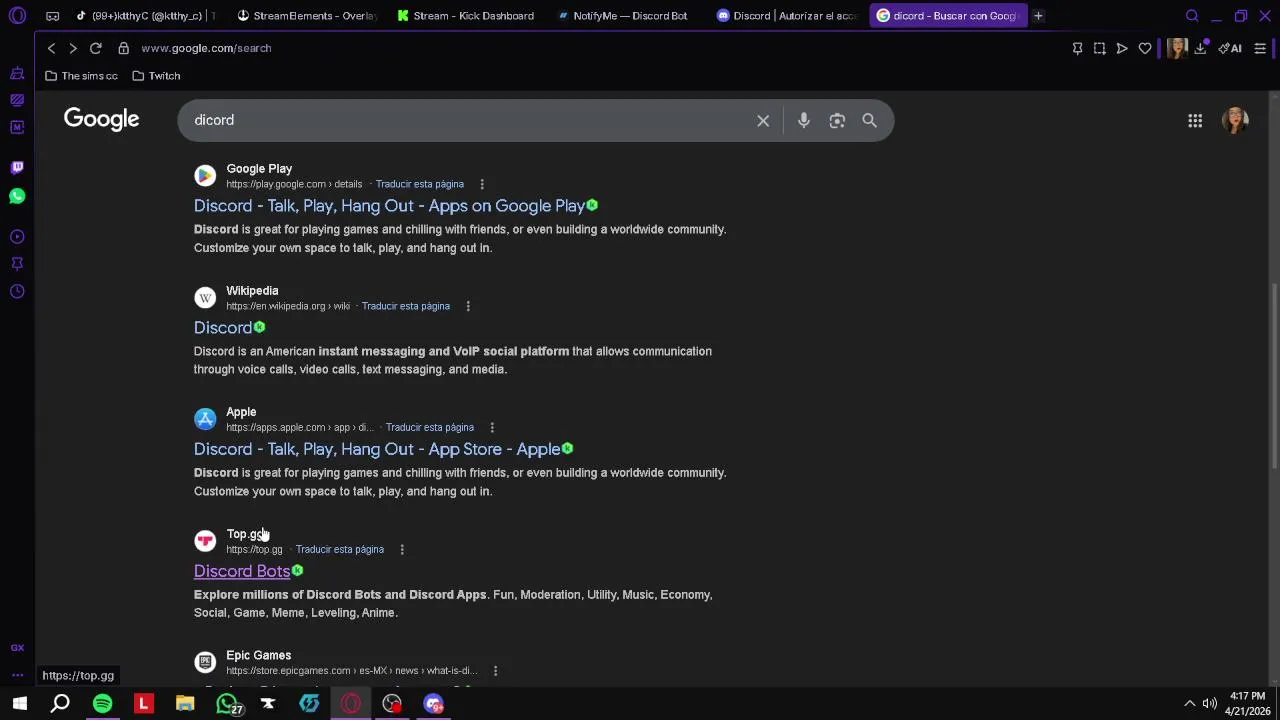Open the AI assistant button
Viewport: 1280px width, 720px height.
pos(1230,48)
